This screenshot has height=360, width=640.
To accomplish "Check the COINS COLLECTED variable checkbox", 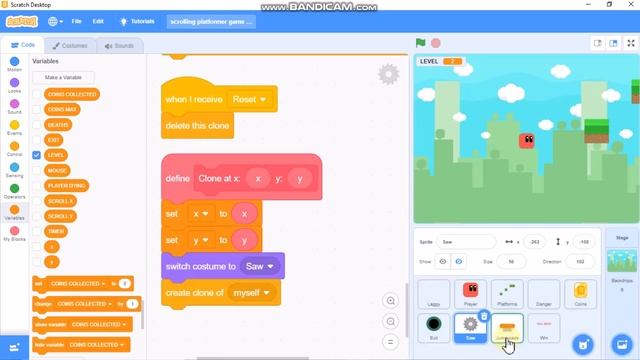I will 37,94.
